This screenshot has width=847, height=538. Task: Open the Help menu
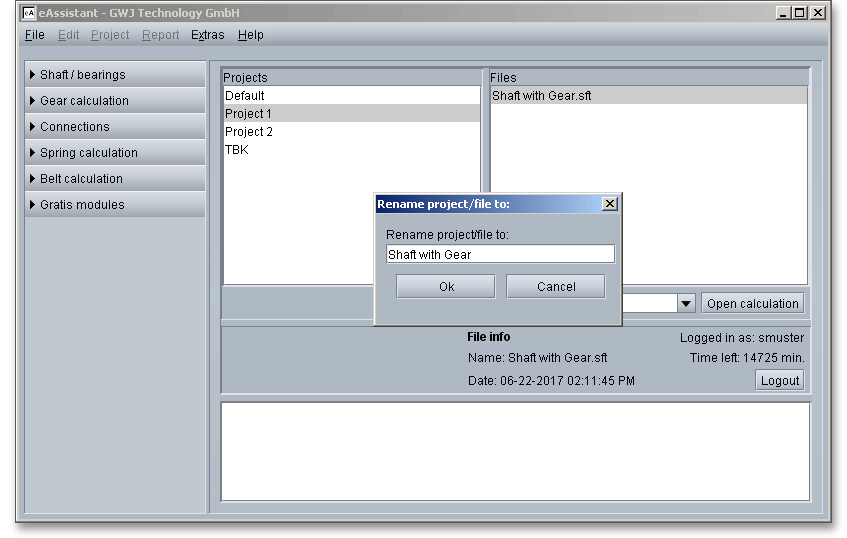(x=251, y=35)
